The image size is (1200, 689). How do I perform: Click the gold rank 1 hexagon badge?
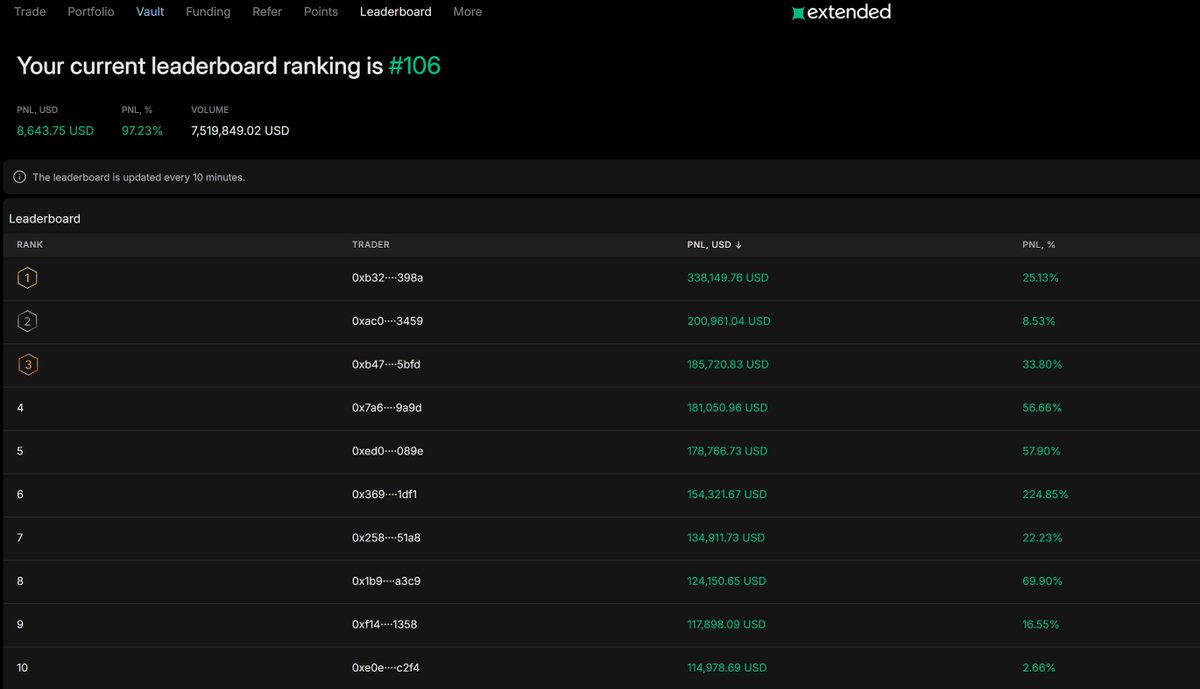pos(28,277)
